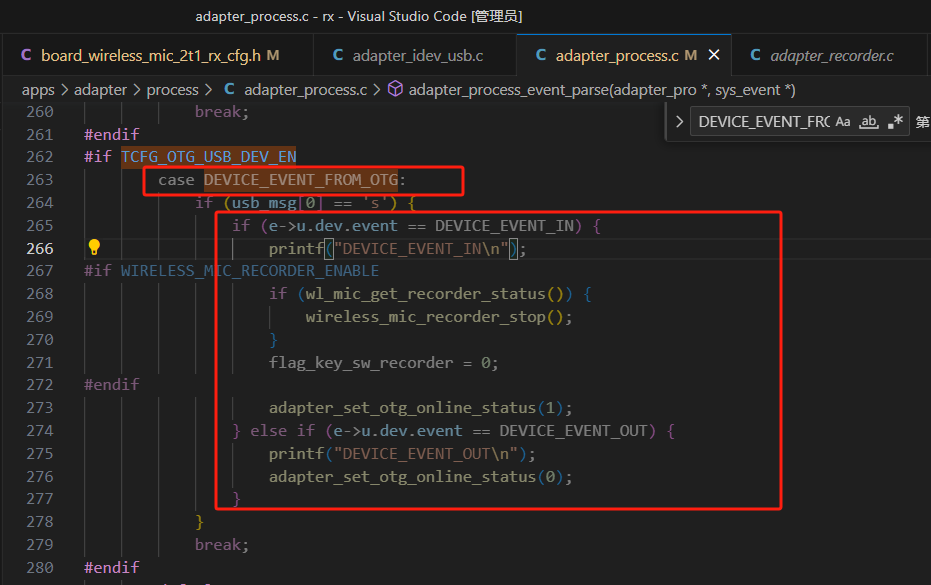Image resolution: width=931 pixels, height=585 pixels.
Task: Click the break statement on line 279
Action: click(x=221, y=545)
